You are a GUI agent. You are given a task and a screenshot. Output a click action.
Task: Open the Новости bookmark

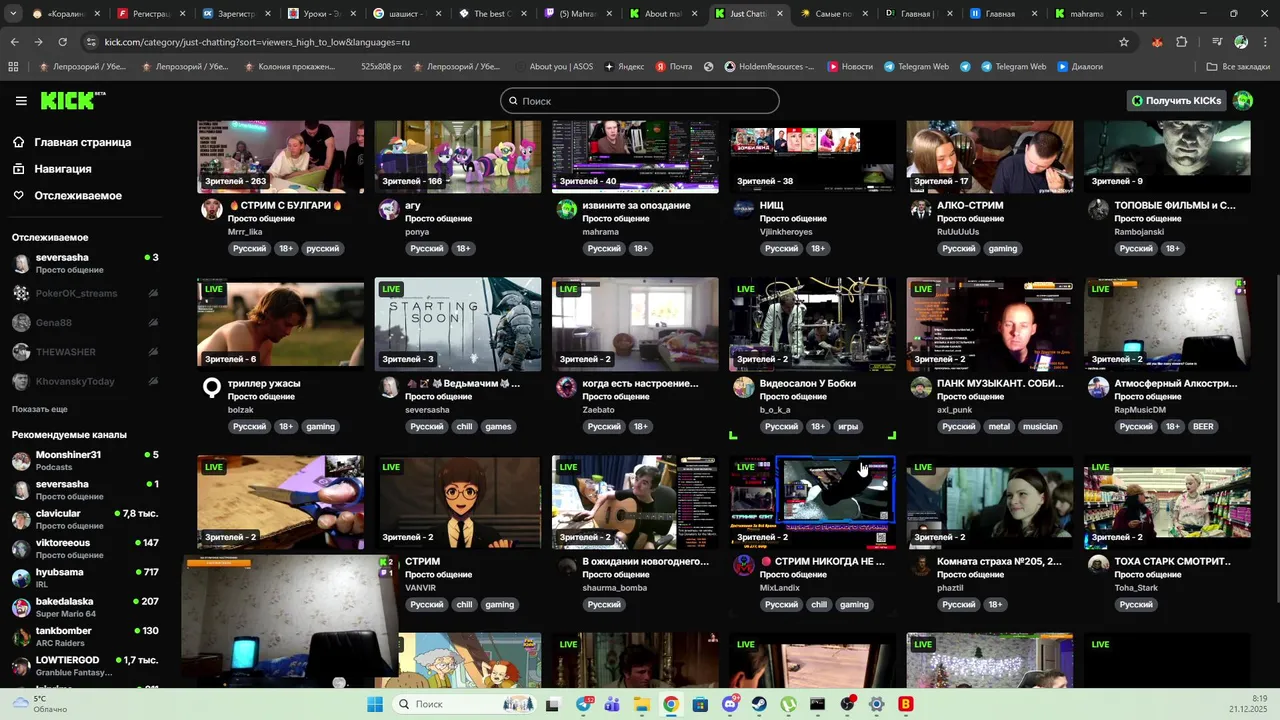pyautogui.click(x=848, y=67)
